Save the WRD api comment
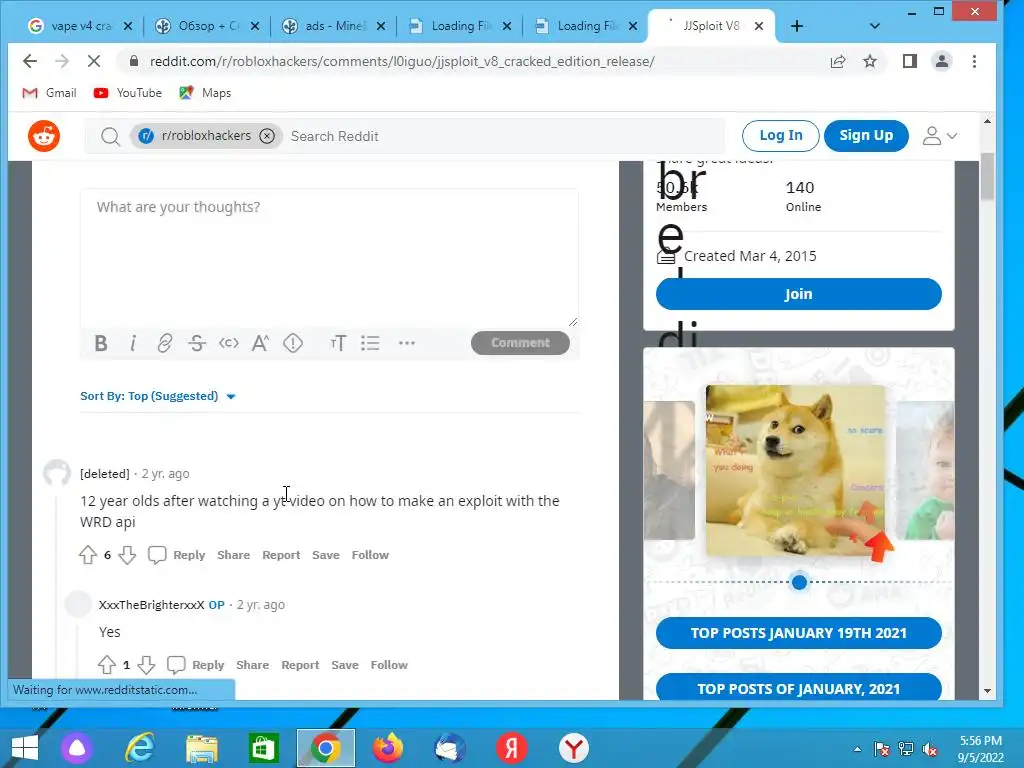This screenshot has width=1024, height=768. [326, 555]
